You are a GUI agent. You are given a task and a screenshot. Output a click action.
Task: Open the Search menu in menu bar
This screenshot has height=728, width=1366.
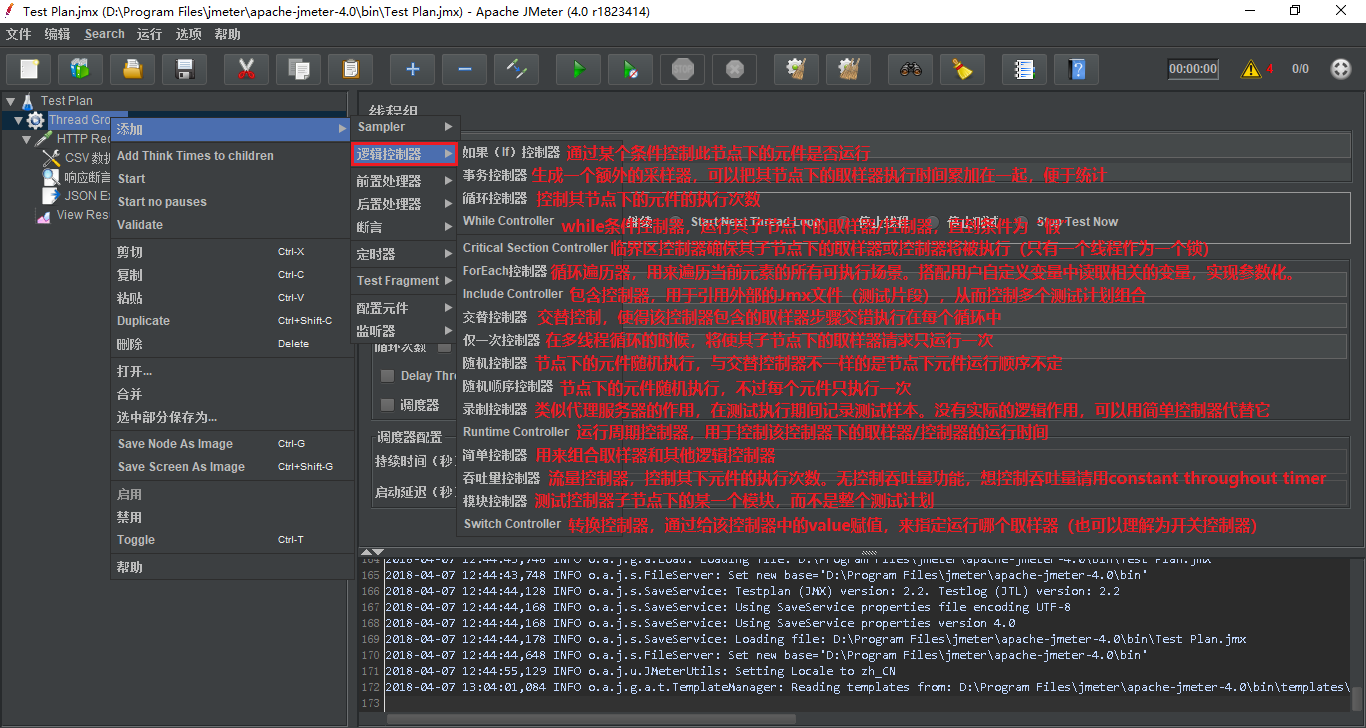tap(105, 34)
